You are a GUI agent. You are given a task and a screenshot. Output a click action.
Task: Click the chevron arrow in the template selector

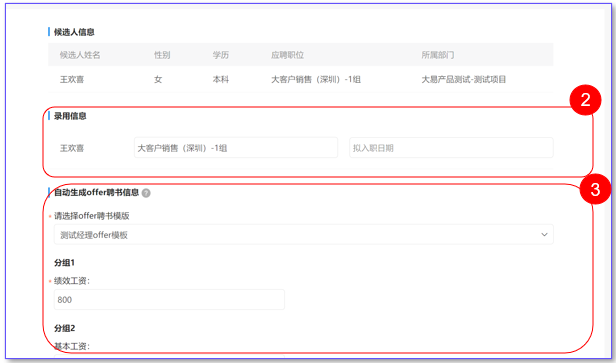point(544,235)
